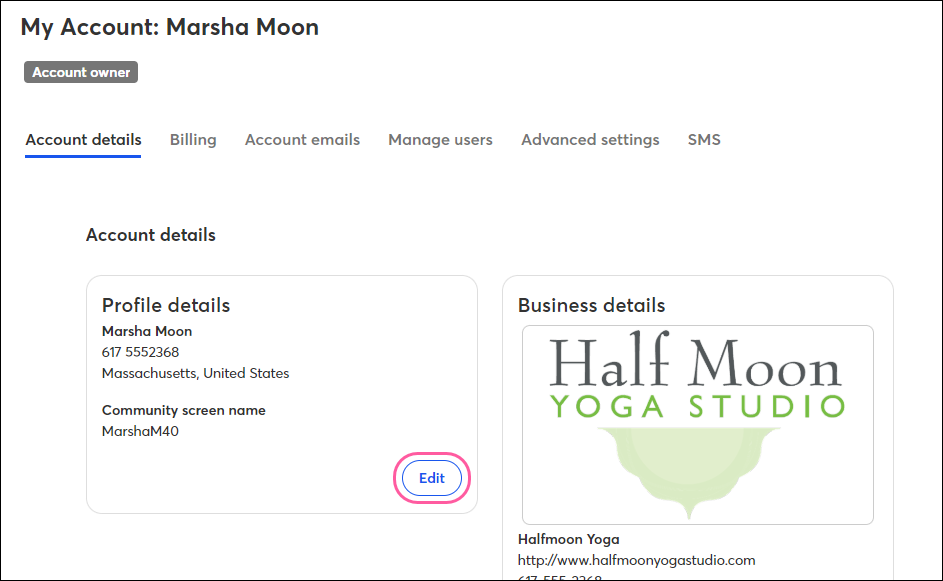Click the Profile details heading
Screen dimensions: 943x581
(x=166, y=305)
